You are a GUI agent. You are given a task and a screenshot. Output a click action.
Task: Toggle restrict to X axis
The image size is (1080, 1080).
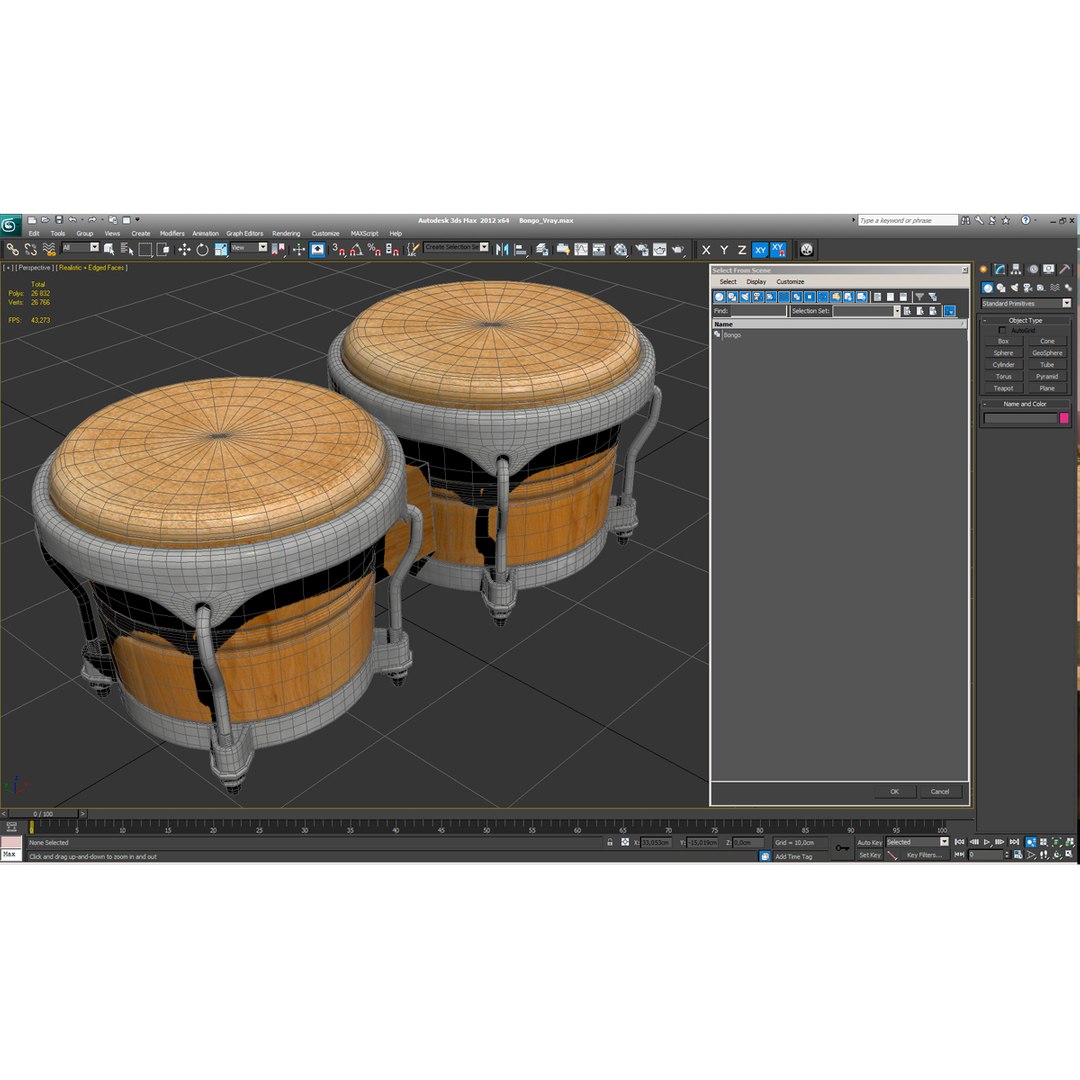click(x=706, y=250)
